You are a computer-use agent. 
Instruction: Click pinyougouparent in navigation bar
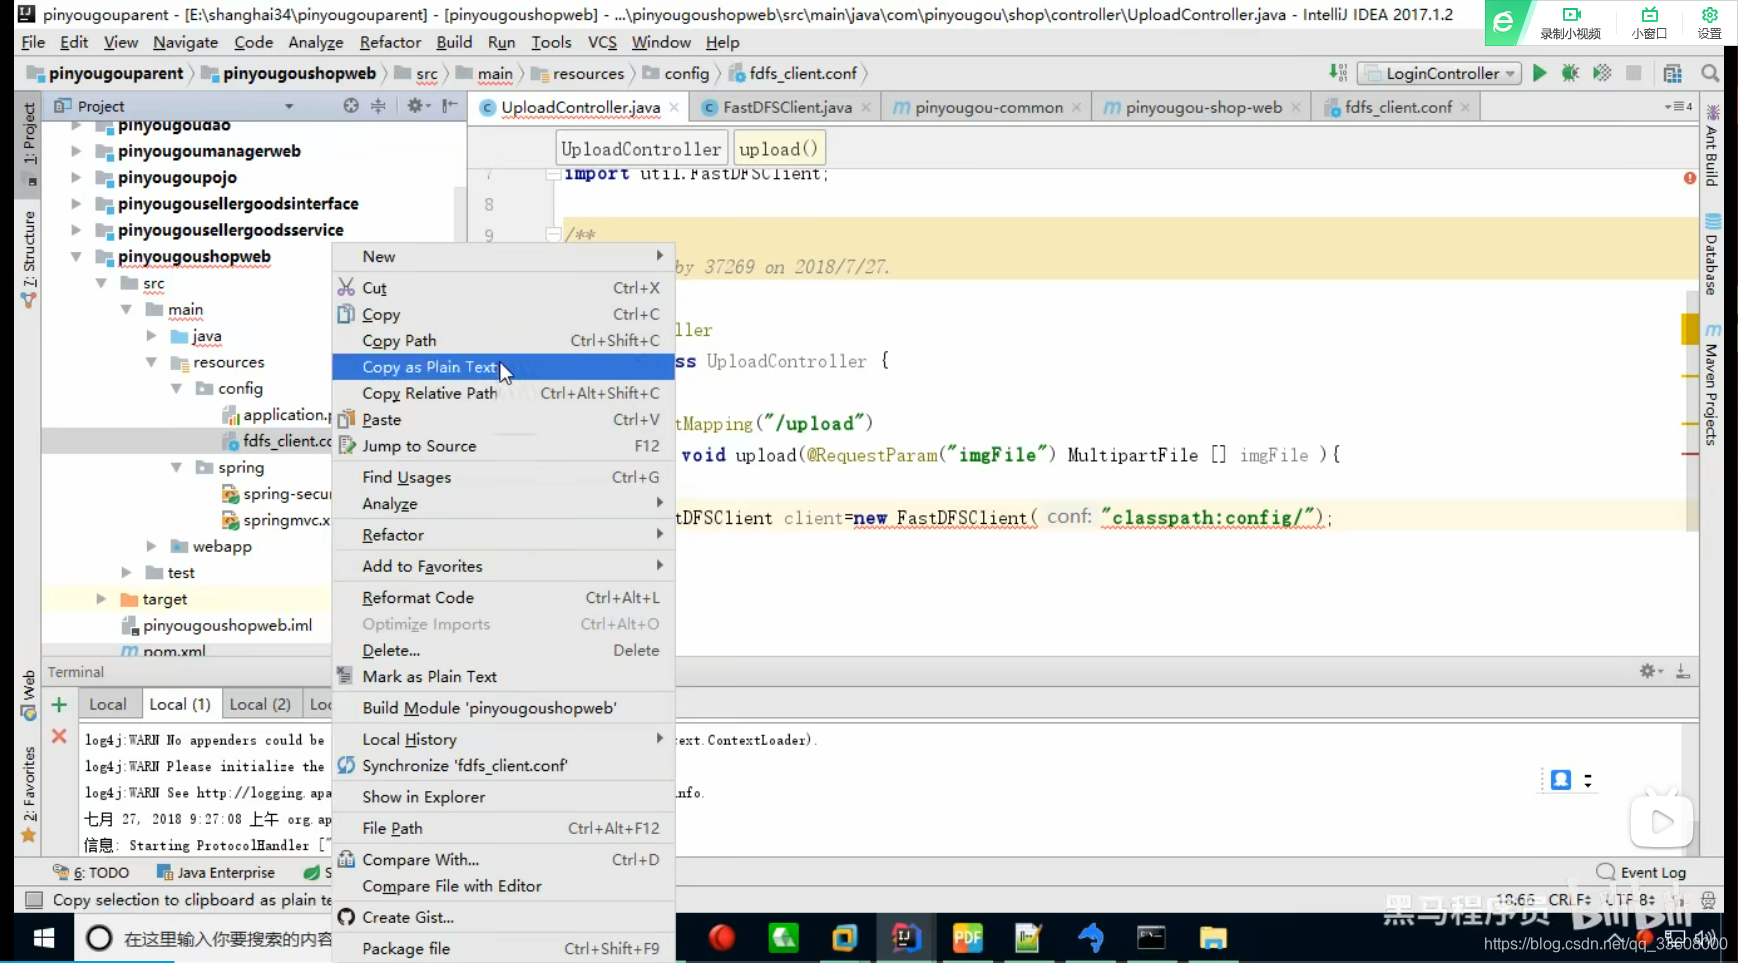(106, 73)
